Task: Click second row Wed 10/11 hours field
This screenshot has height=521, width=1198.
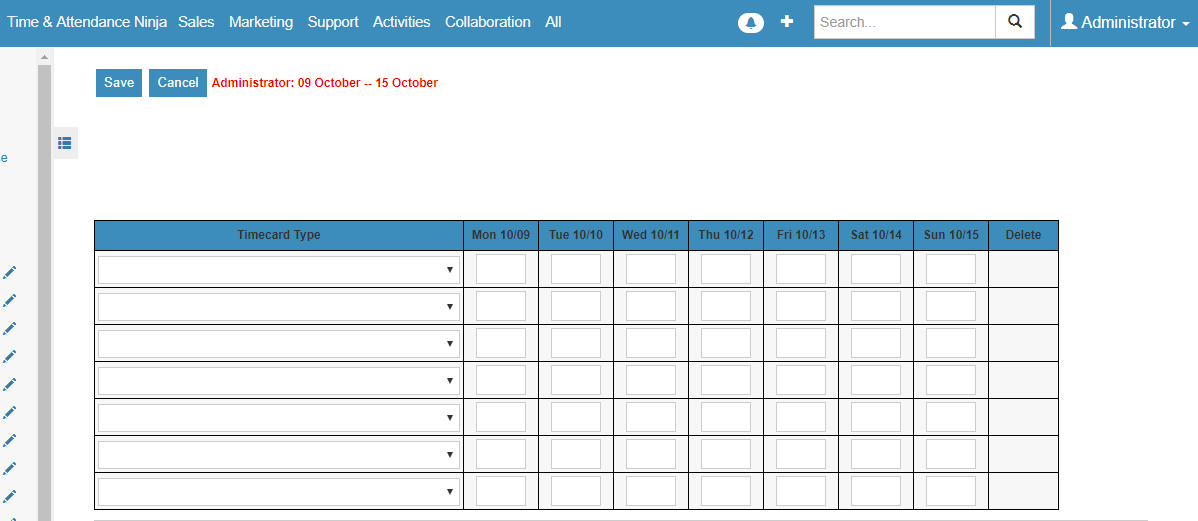Action: tap(651, 306)
